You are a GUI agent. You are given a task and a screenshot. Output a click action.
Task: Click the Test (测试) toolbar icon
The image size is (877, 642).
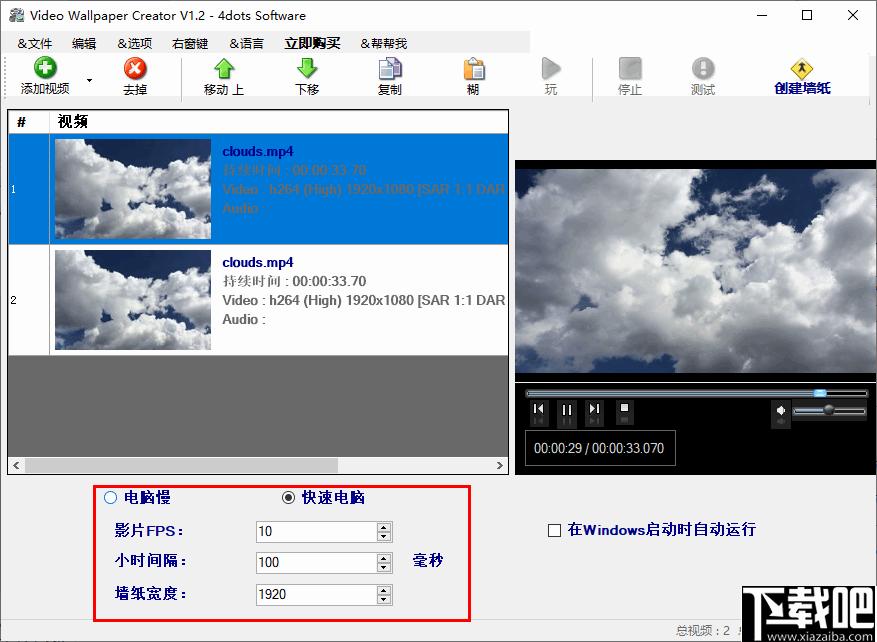coord(703,69)
